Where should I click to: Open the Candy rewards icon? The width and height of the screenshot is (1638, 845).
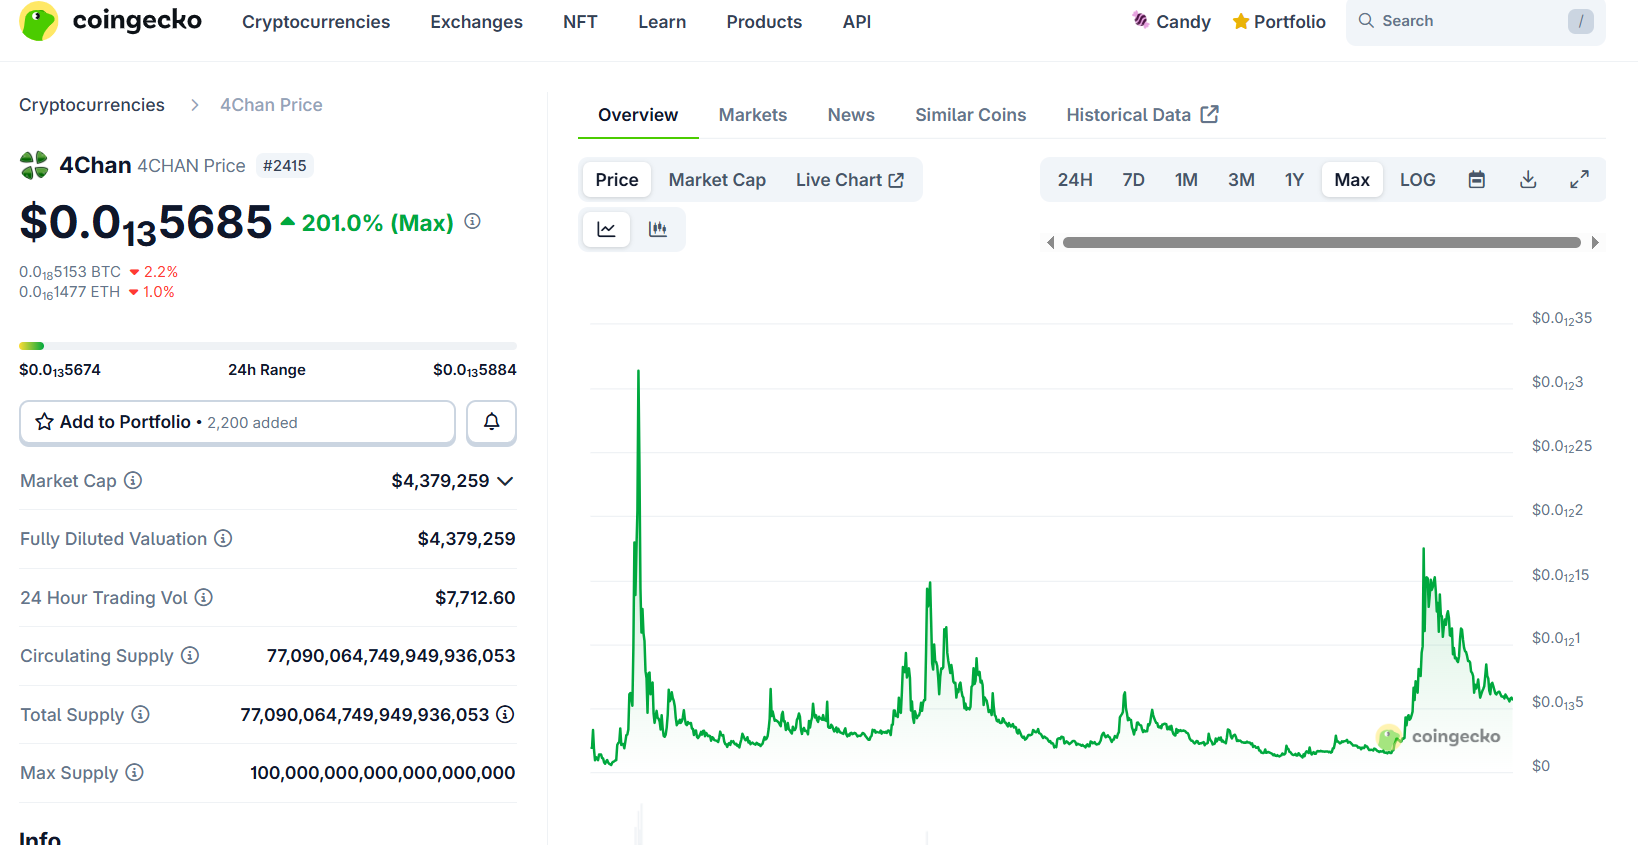[x=1140, y=20]
